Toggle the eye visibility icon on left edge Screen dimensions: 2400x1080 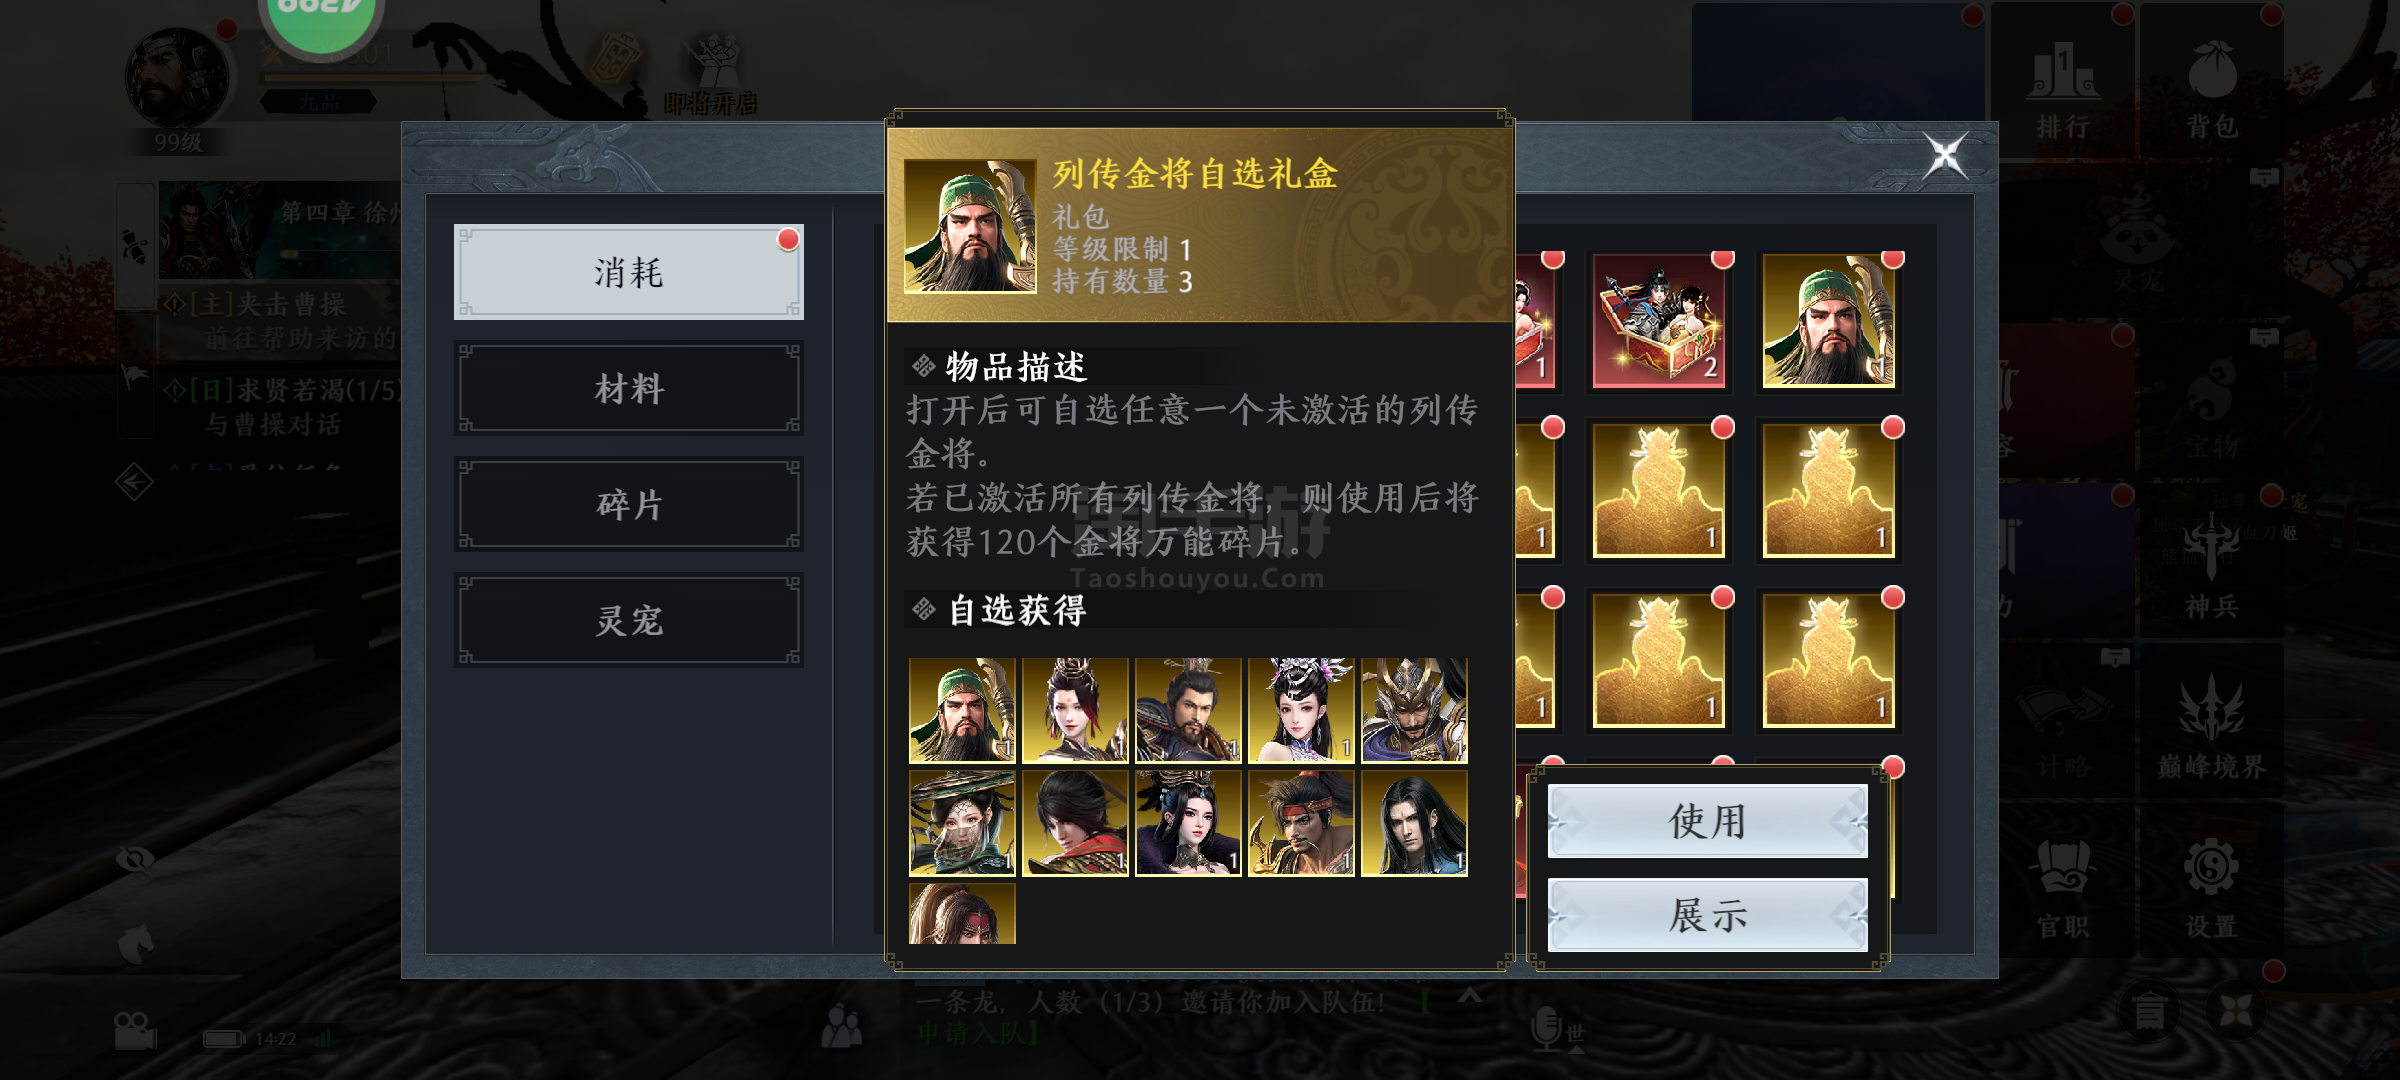(x=135, y=860)
